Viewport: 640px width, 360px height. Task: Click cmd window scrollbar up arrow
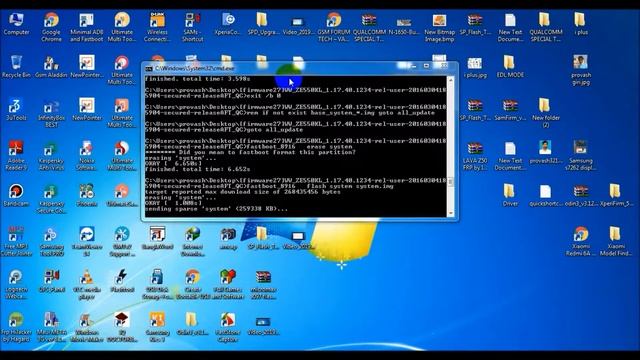point(451,80)
